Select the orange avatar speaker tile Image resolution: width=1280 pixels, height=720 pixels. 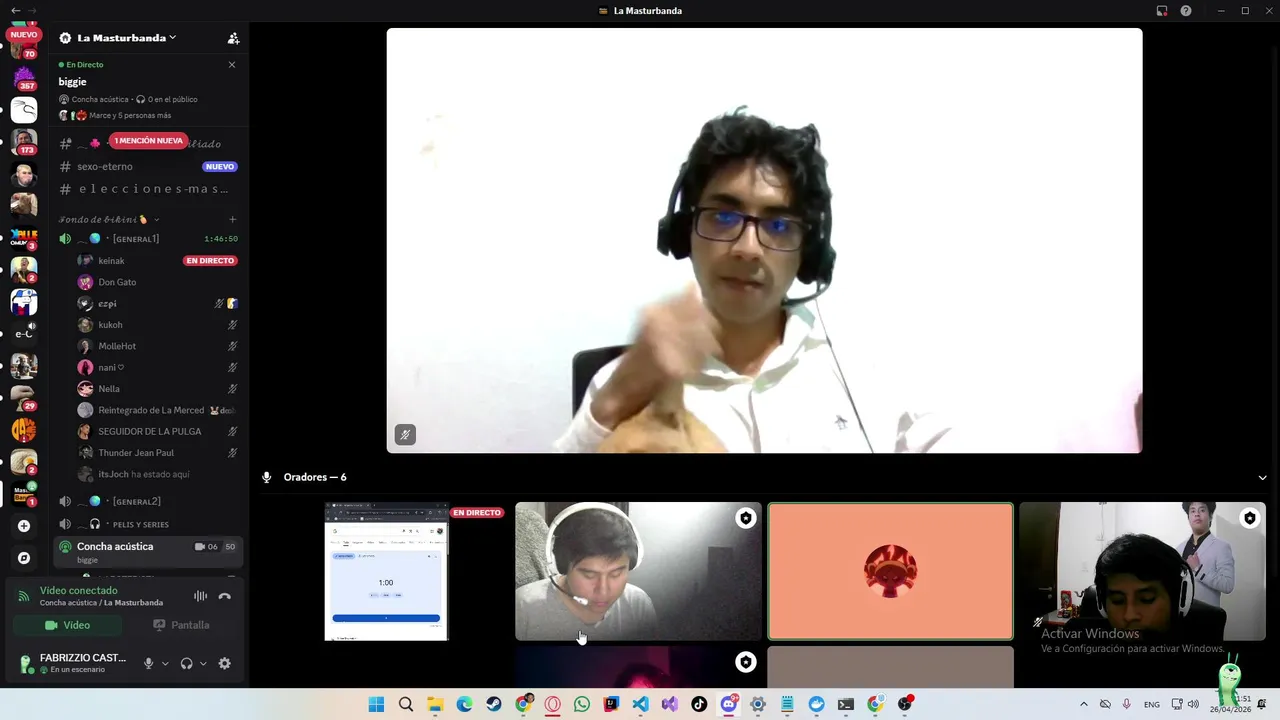coord(890,571)
